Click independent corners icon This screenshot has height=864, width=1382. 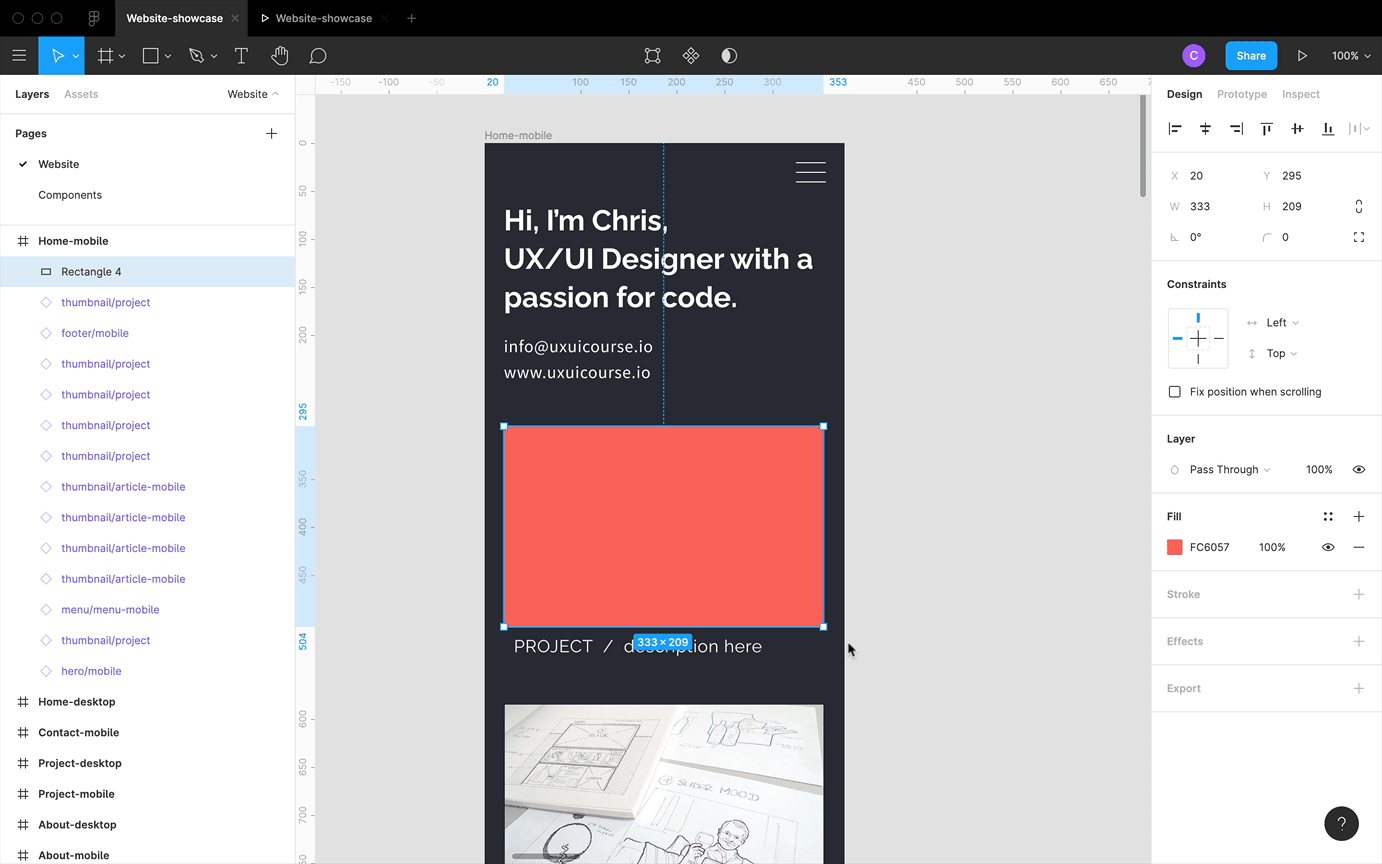coord(1359,237)
